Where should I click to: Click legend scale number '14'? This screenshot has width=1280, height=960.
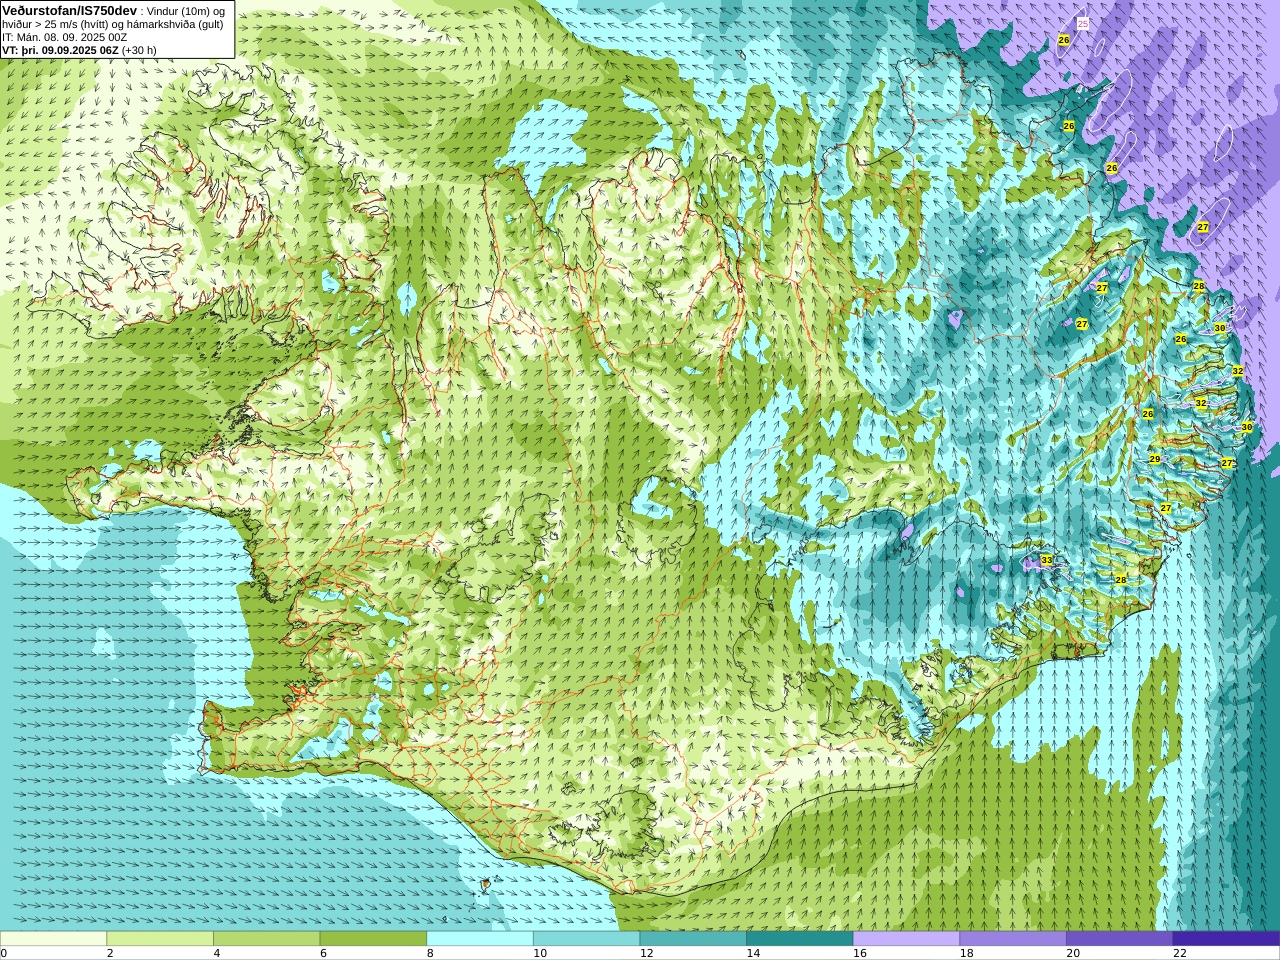pos(753,953)
